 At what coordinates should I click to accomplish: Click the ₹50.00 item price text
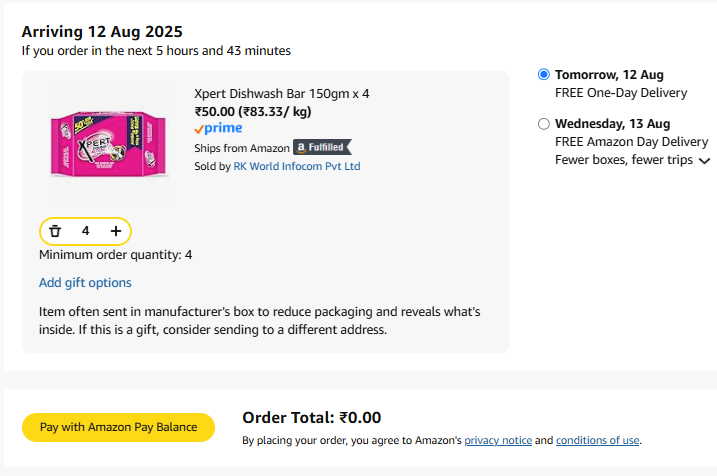coord(215,112)
